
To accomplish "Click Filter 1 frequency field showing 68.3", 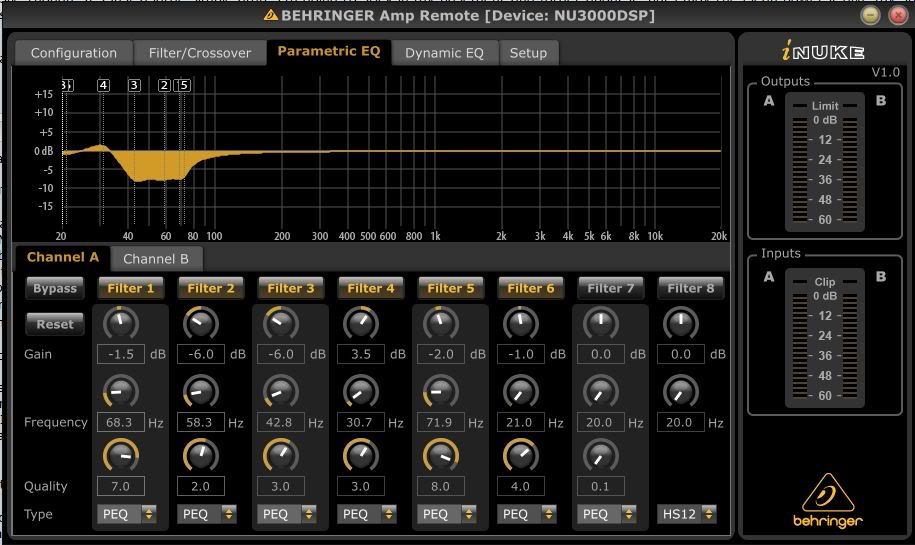I will coord(121,422).
